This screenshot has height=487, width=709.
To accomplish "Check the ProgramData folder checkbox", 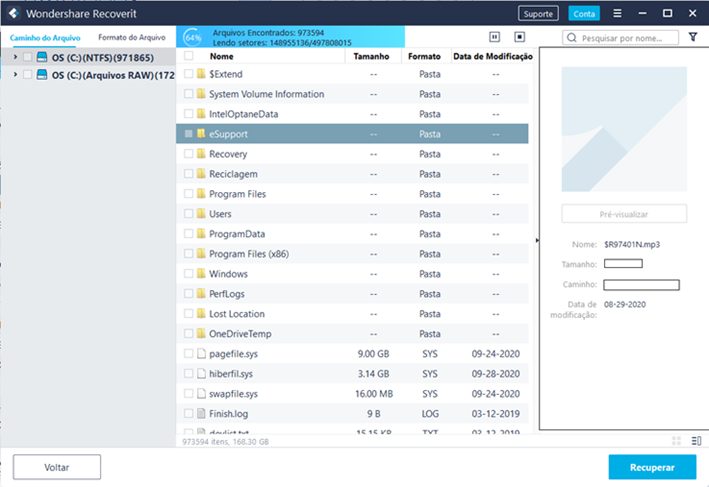I will click(x=189, y=233).
